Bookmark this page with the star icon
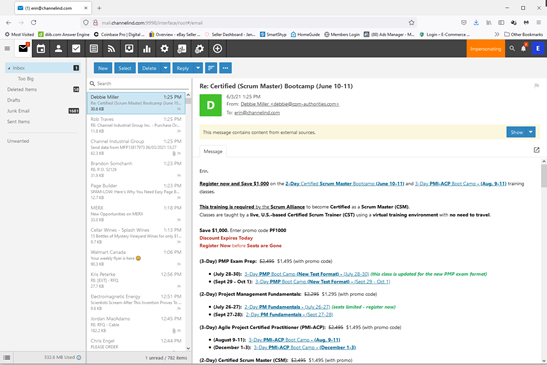This screenshot has height=365, width=547. (412, 23)
